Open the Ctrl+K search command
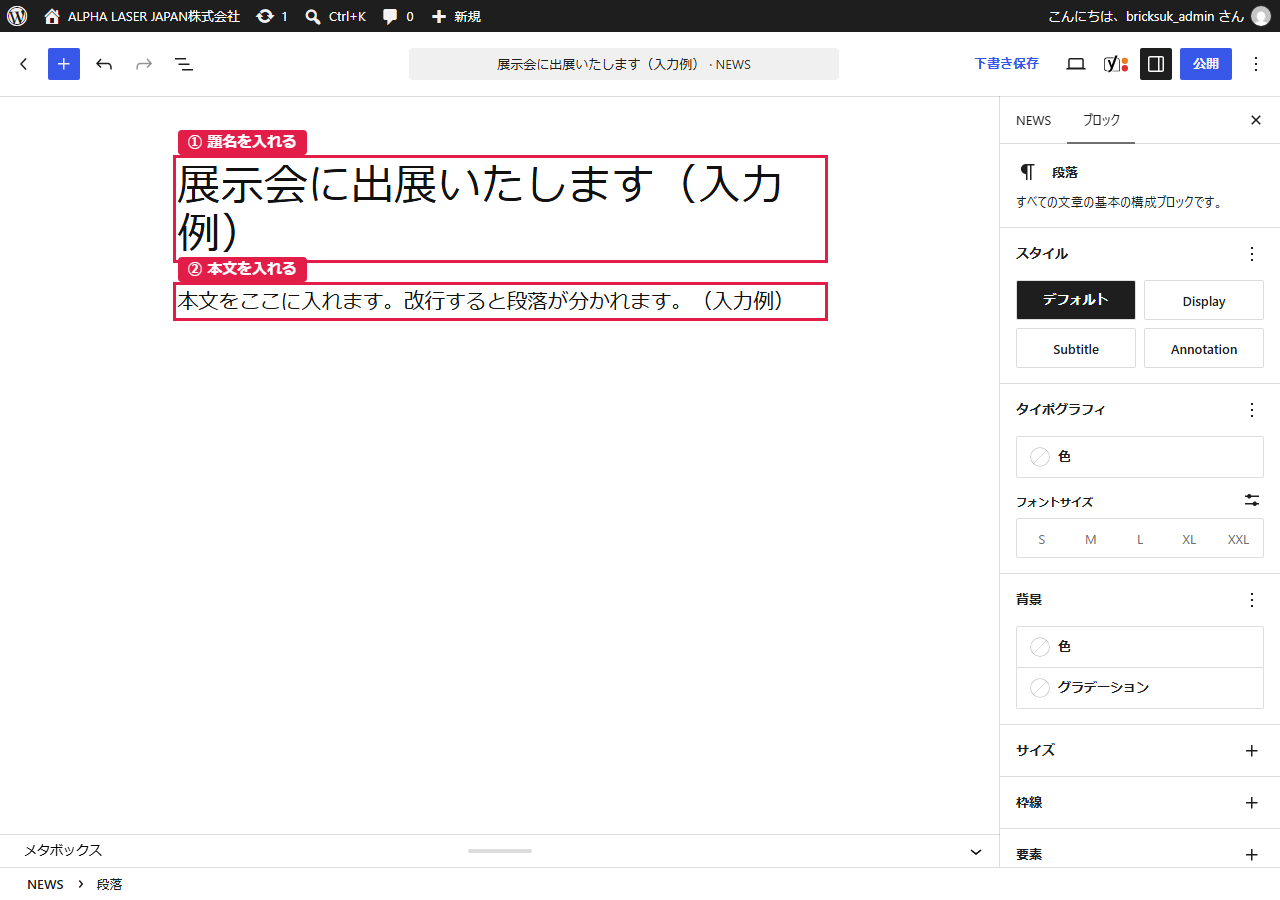1280x900 pixels. click(x=336, y=16)
